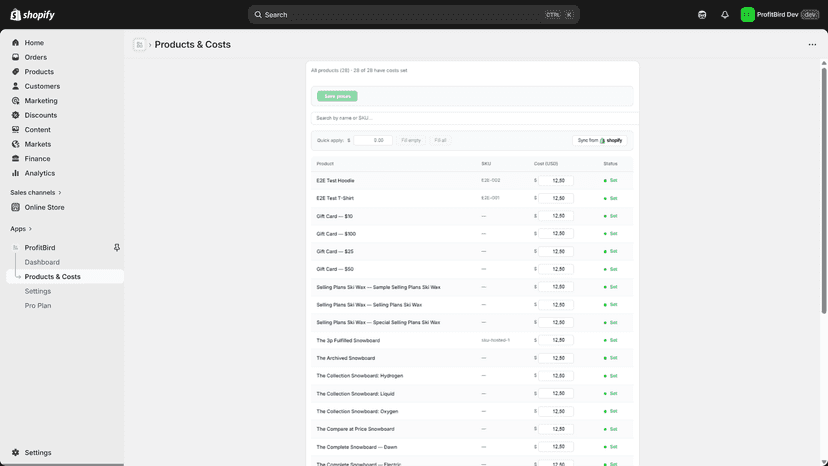Click the page vertical scrollbar

point(824,190)
